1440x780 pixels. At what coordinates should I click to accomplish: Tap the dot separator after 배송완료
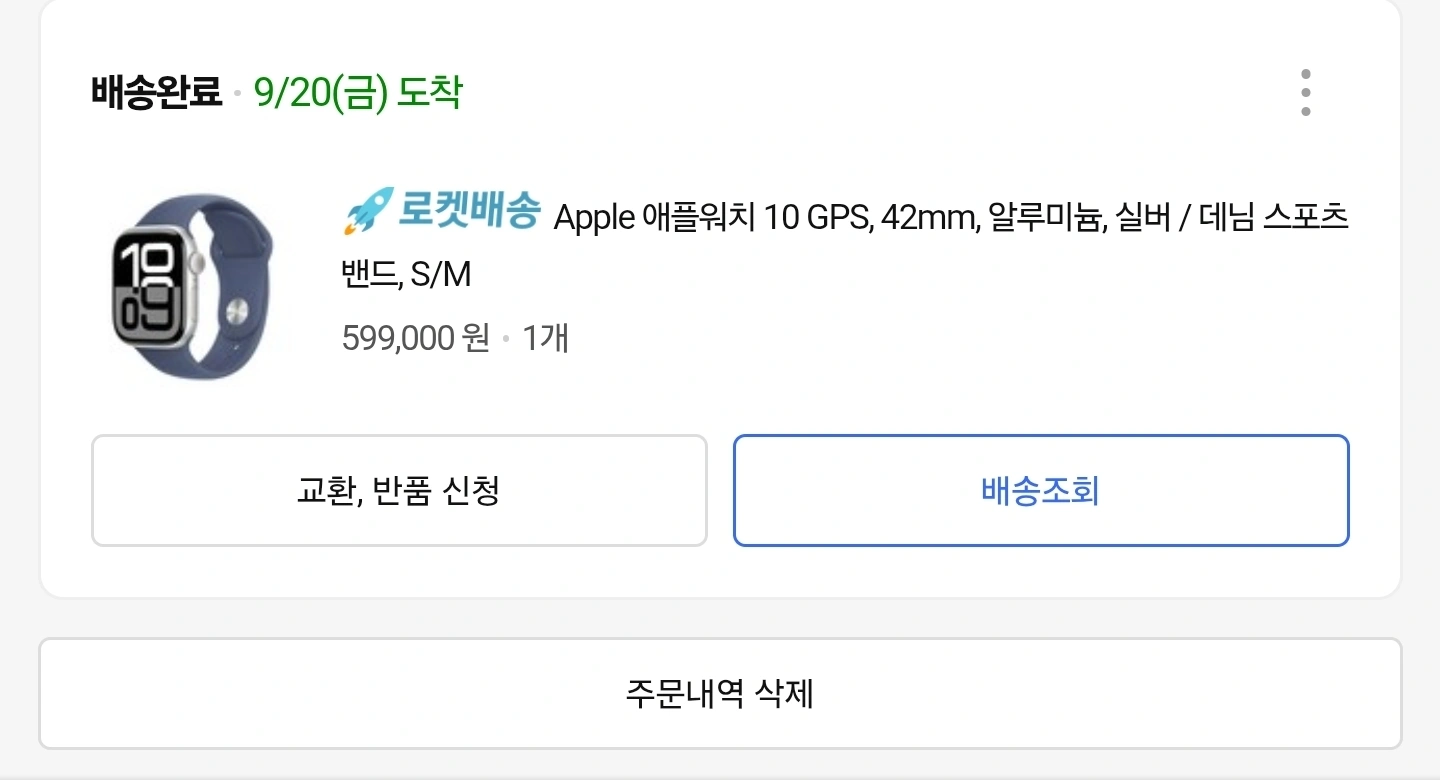(x=238, y=94)
